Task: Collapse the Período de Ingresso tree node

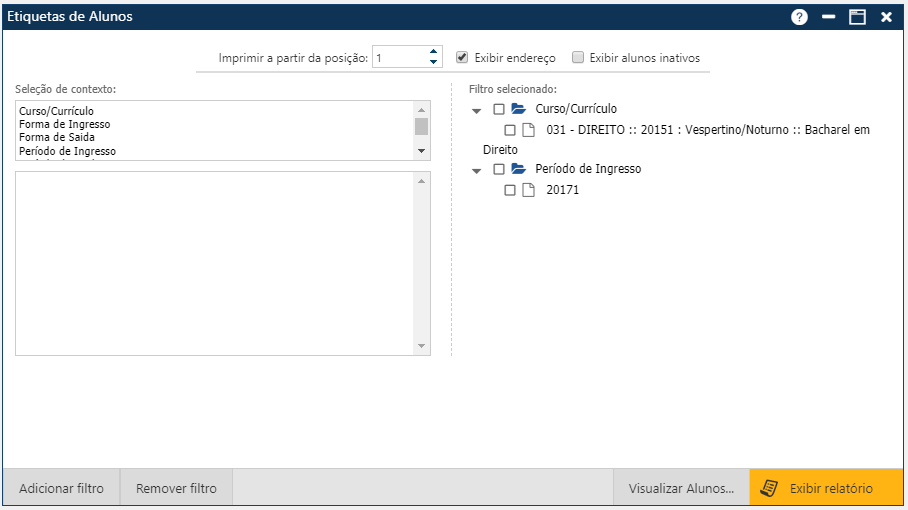Action: click(477, 170)
